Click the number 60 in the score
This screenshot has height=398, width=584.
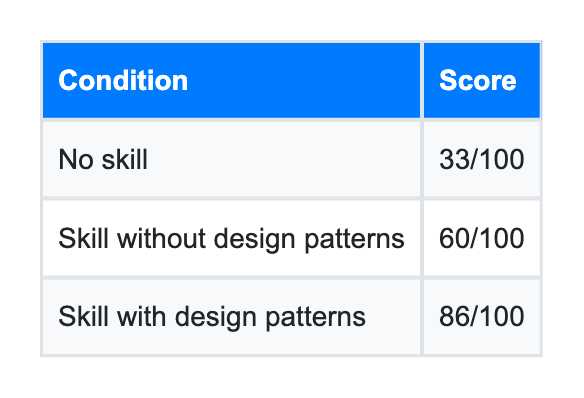click(x=454, y=238)
